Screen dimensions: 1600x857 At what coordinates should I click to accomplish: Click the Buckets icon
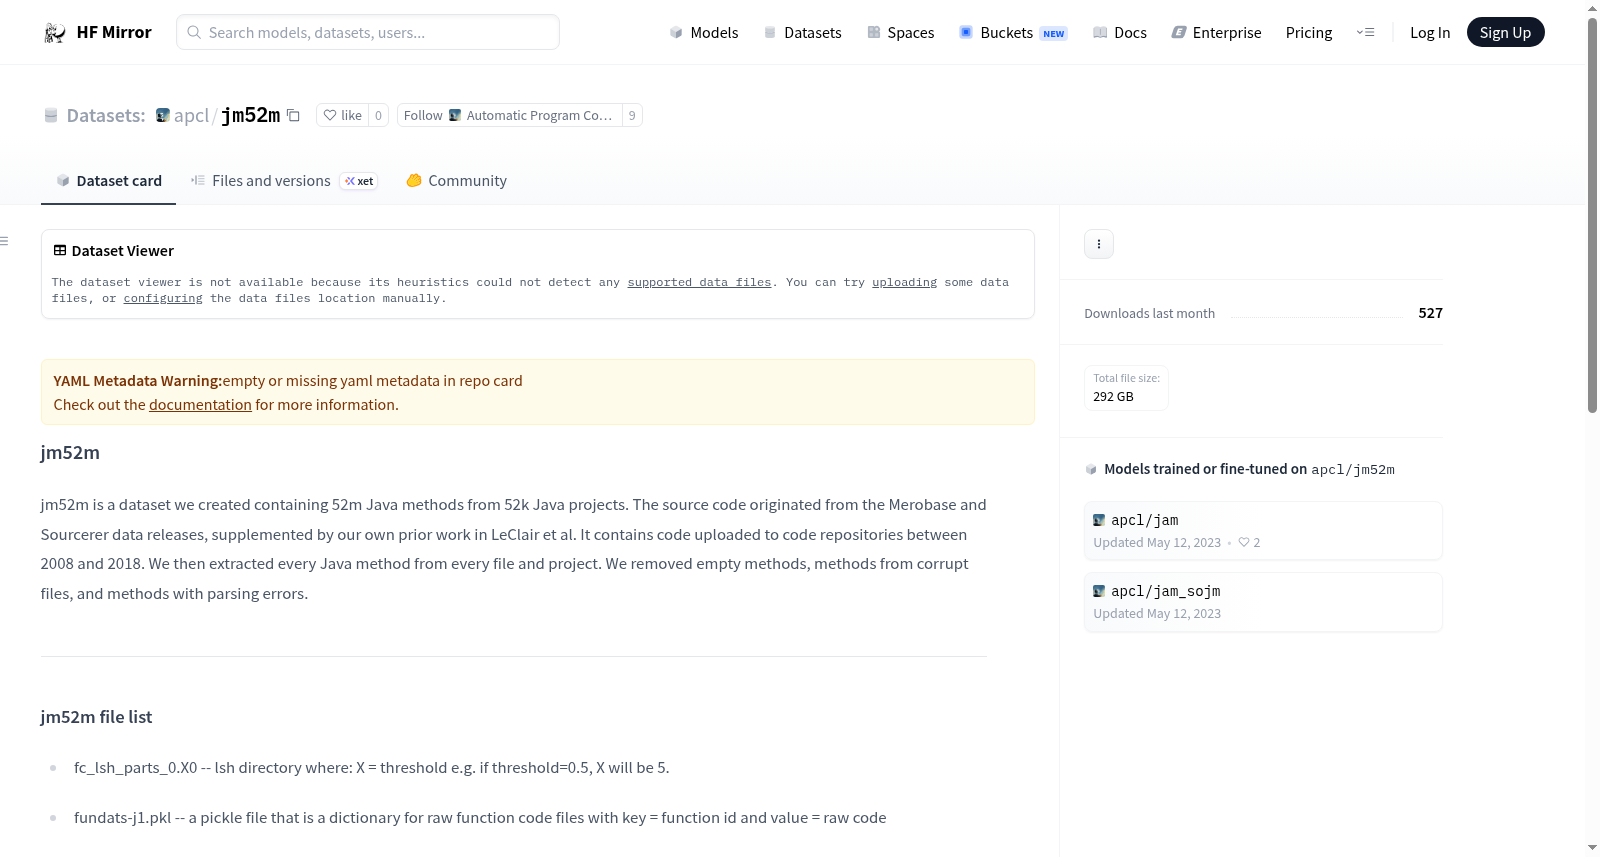(966, 33)
